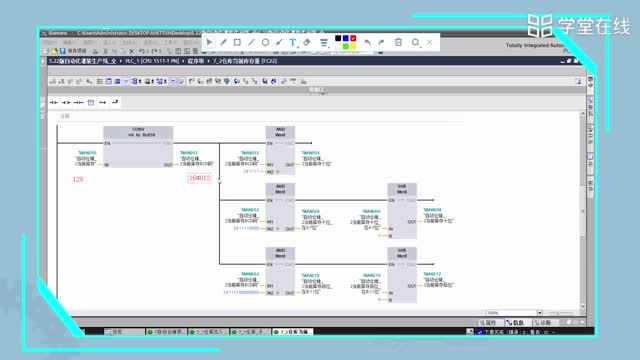Select the top AND Word block
The width and height of the screenshot is (640, 360).
coord(280,150)
